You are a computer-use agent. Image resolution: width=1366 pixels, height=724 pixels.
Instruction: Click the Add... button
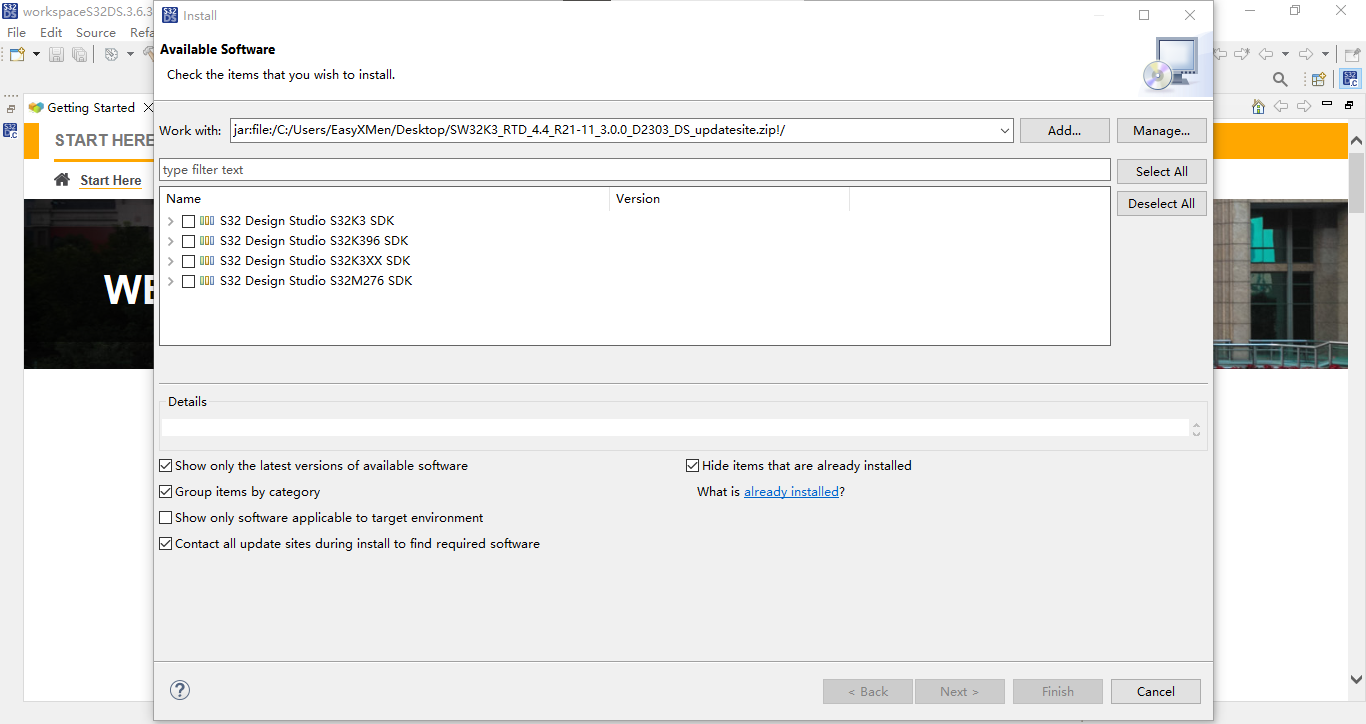tap(1065, 131)
